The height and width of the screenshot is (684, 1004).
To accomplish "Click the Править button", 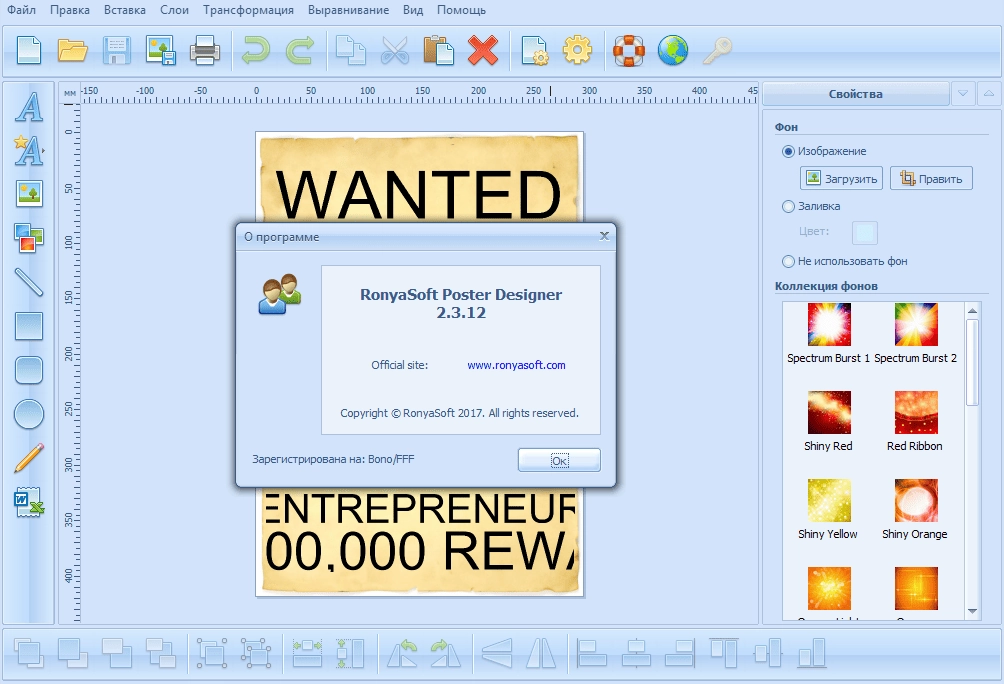I will [931, 178].
